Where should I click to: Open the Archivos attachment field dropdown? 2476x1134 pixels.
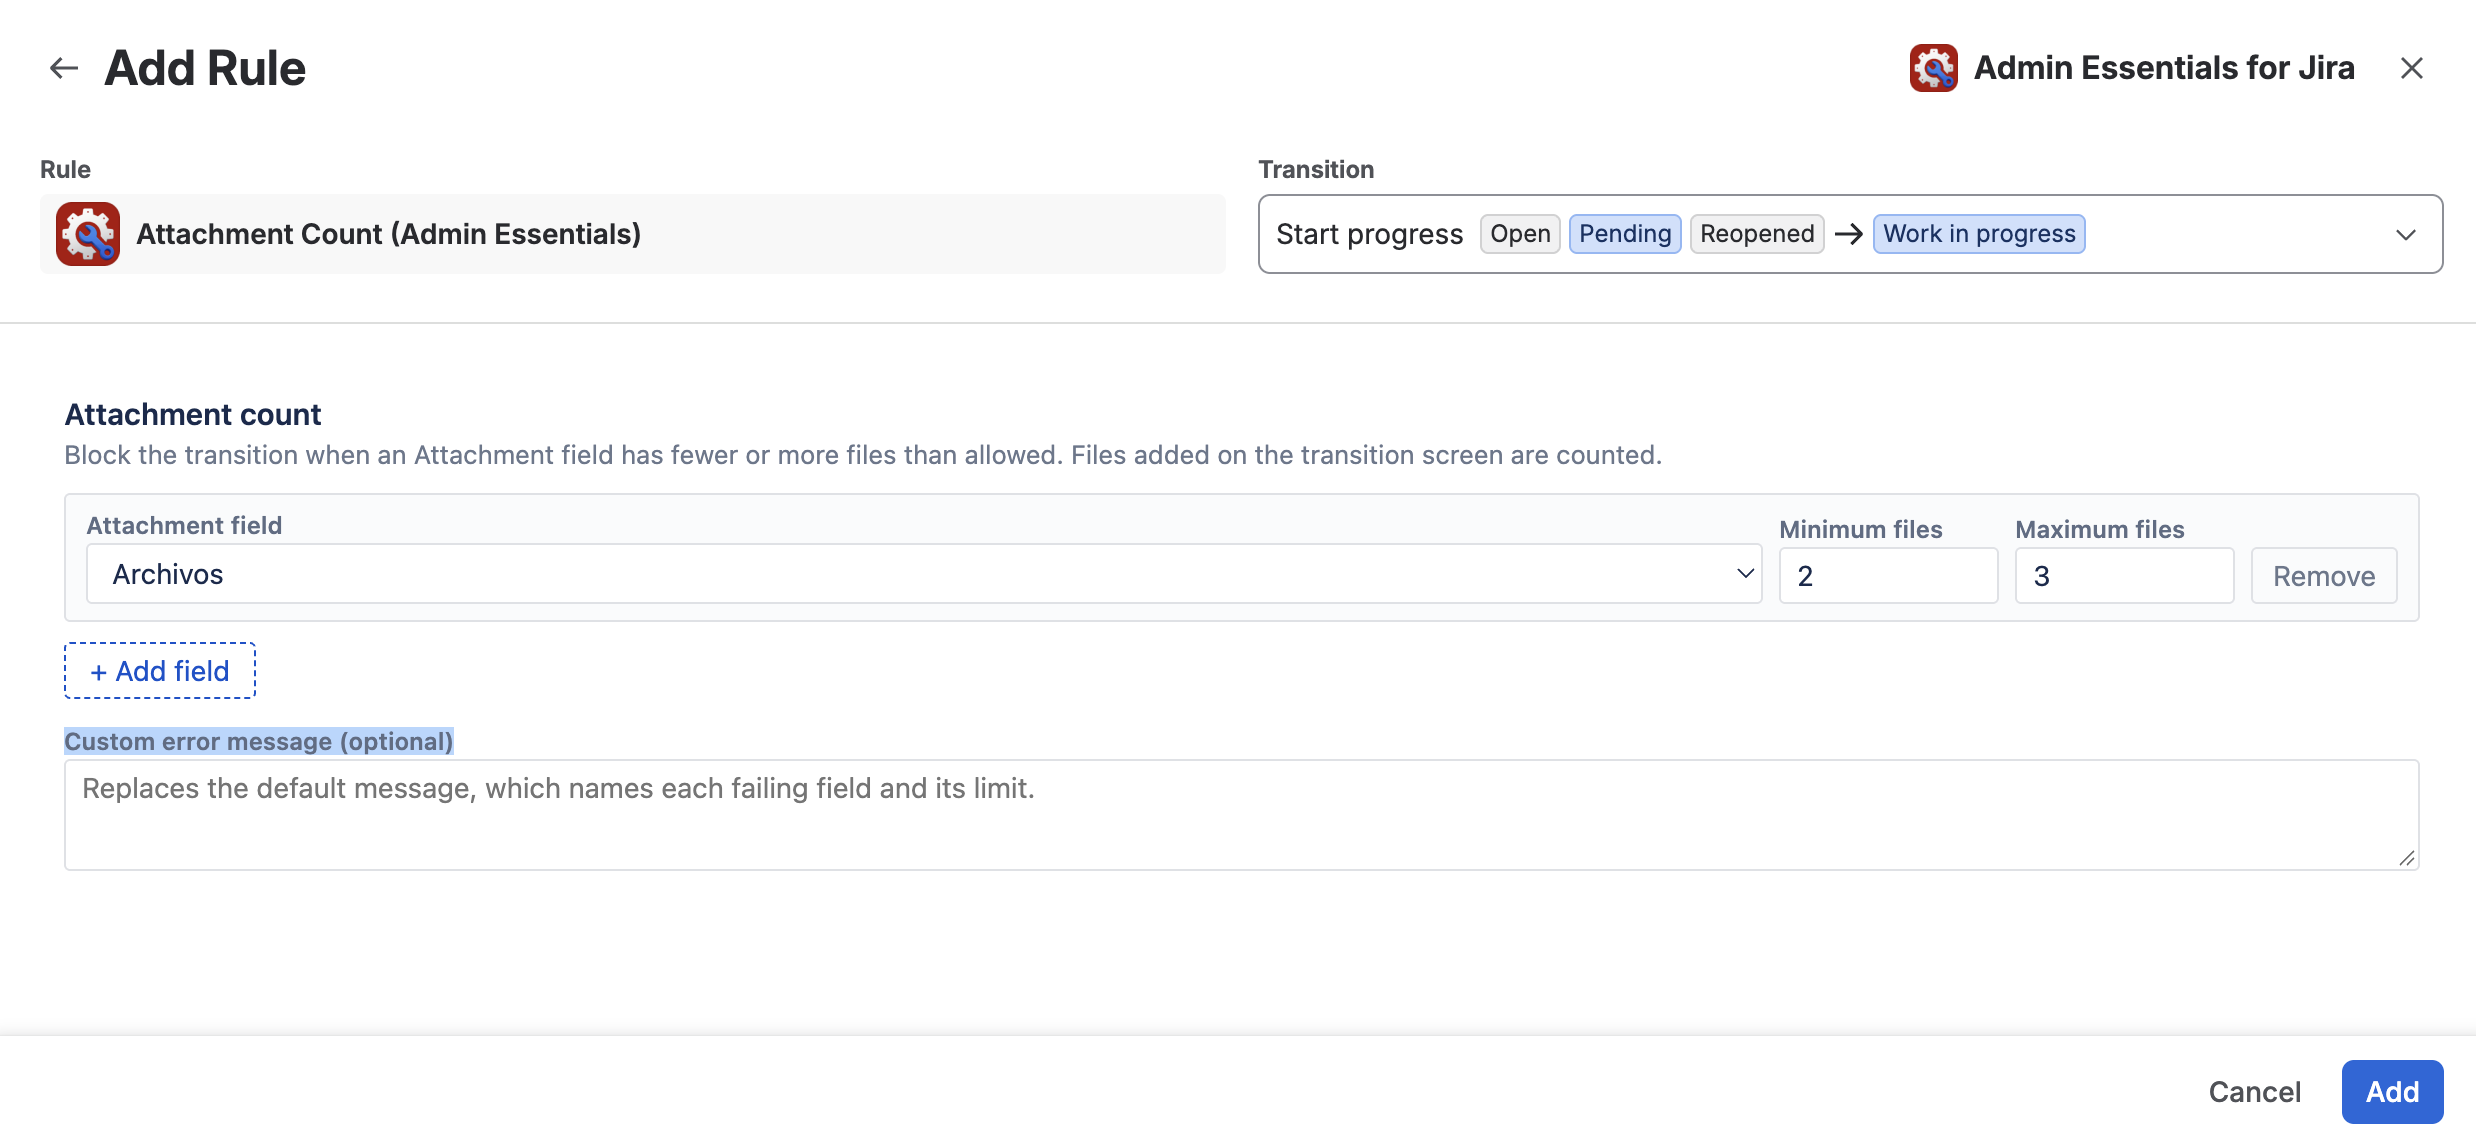coord(924,574)
